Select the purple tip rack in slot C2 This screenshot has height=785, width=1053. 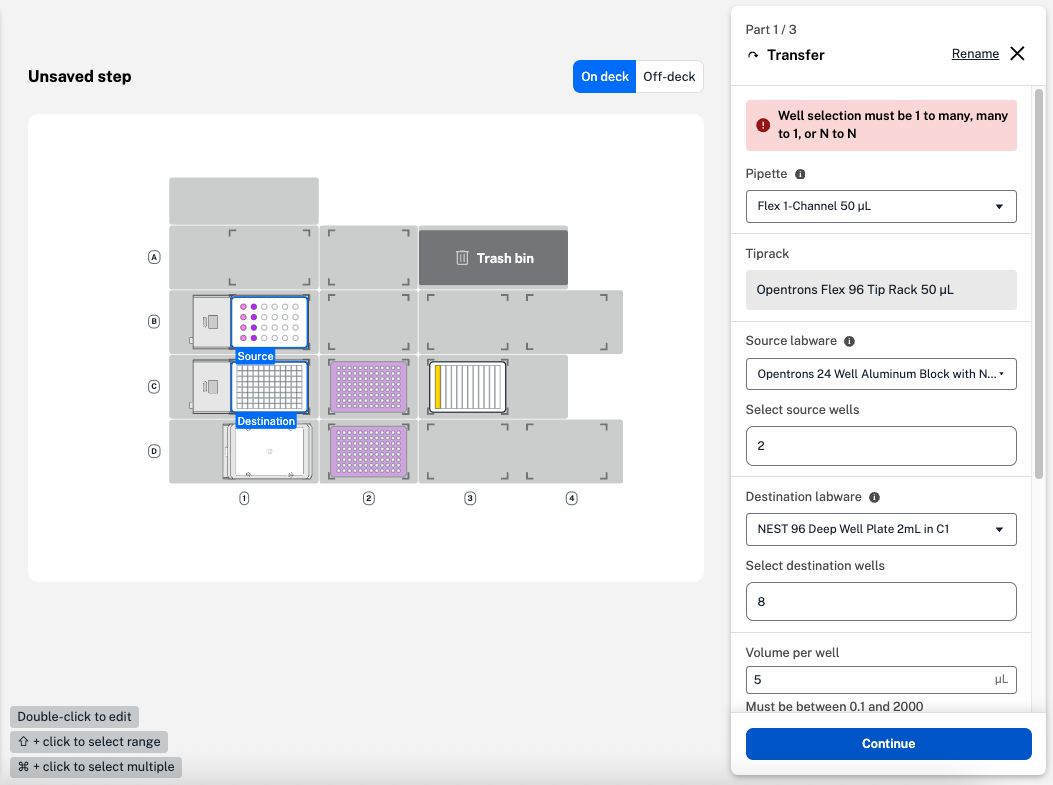click(368, 387)
